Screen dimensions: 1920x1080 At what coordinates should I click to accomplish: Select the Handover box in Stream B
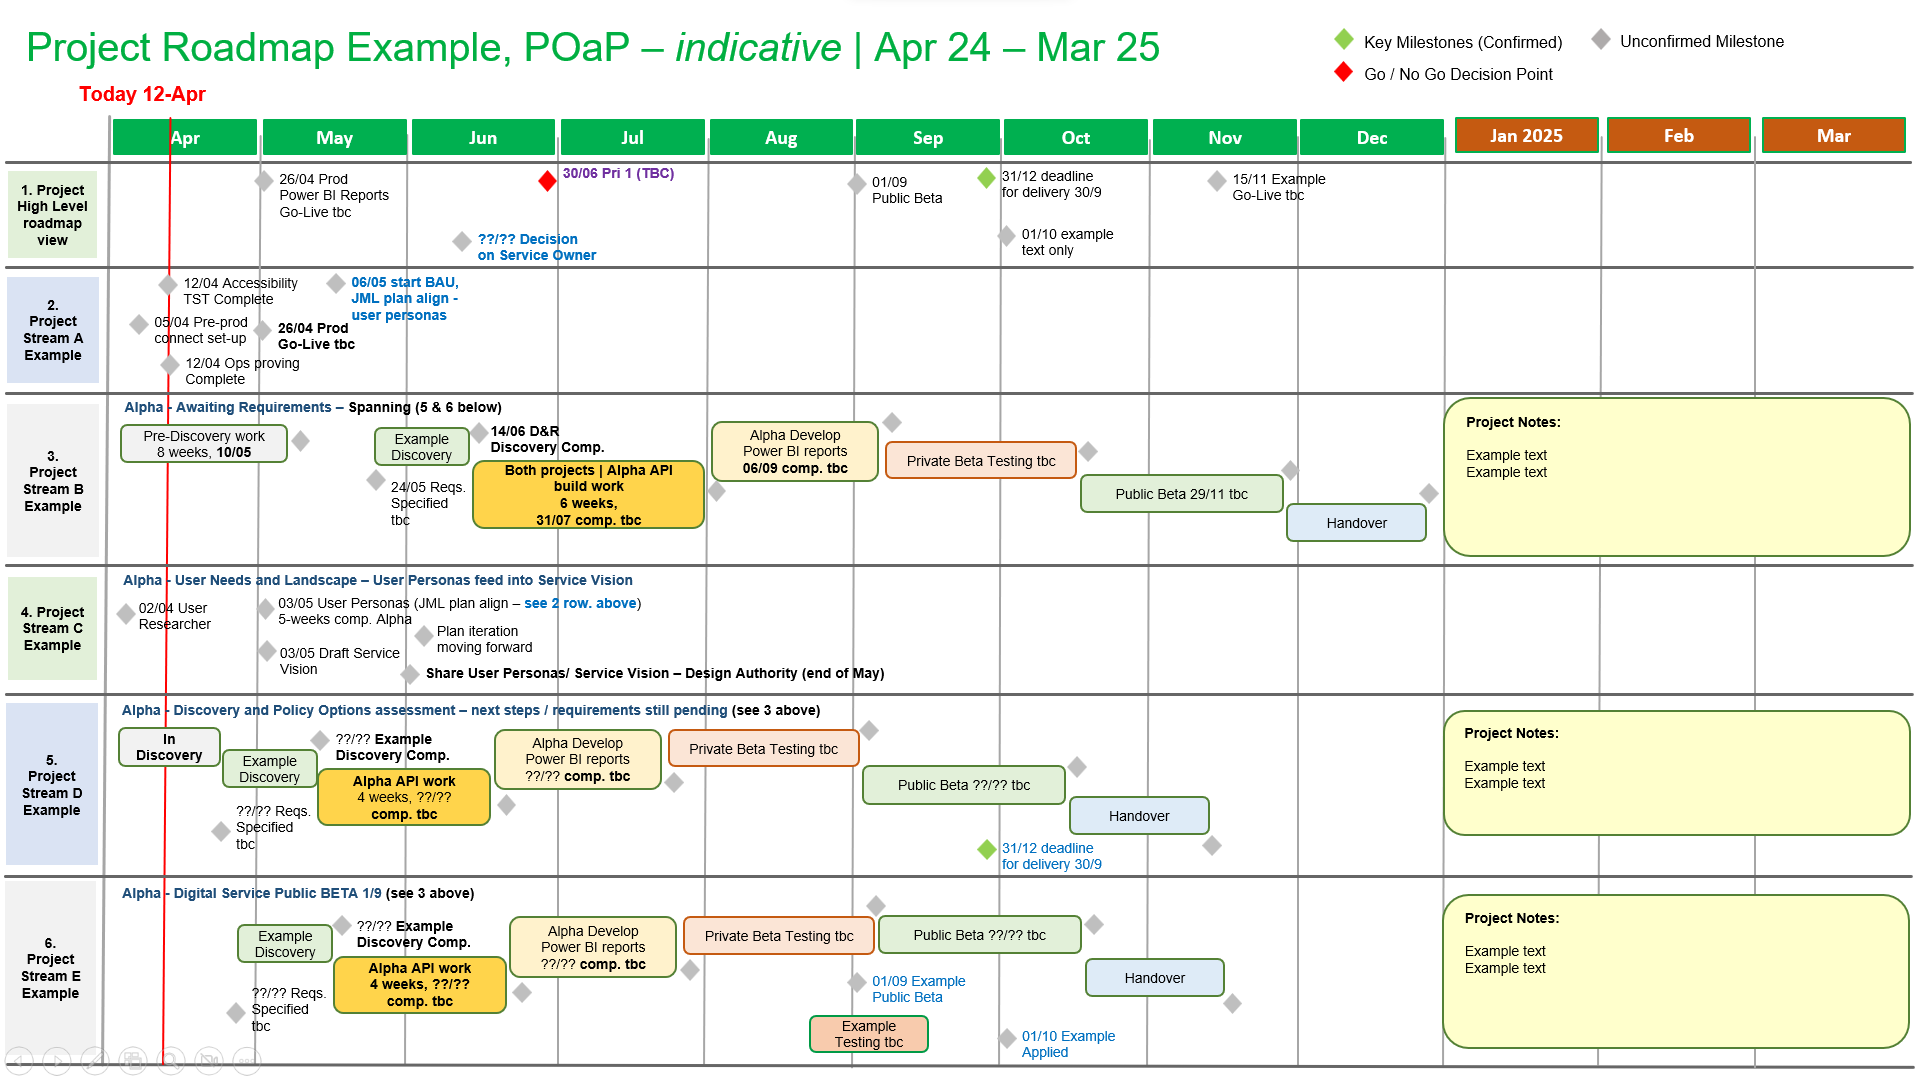pyautogui.click(x=1356, y=522)
